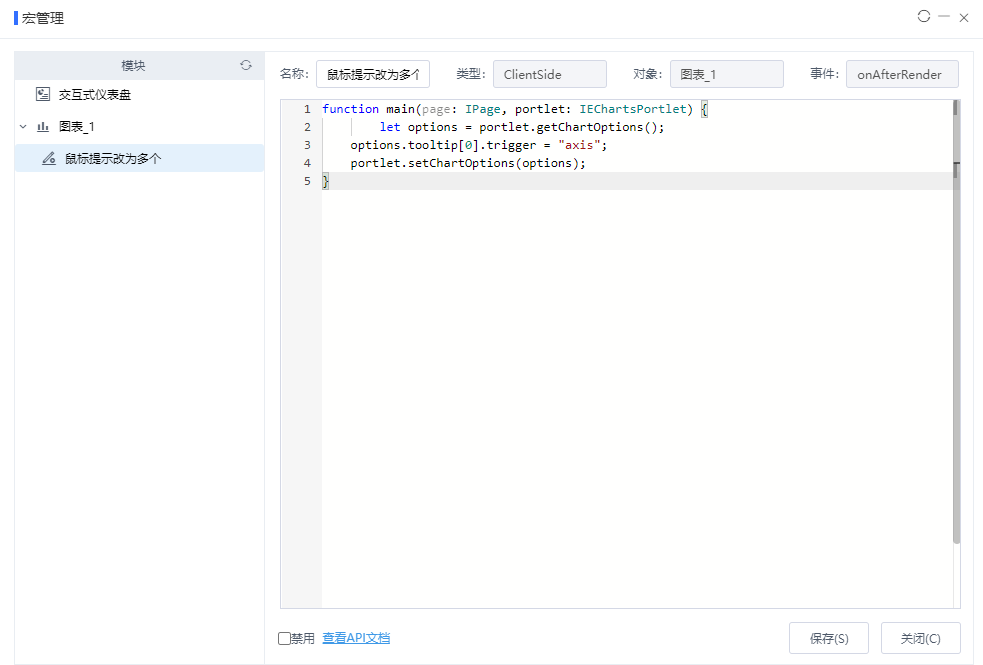Click line number 1 in the editor gutter
The image size is (983, 665).
click(307, 109)
